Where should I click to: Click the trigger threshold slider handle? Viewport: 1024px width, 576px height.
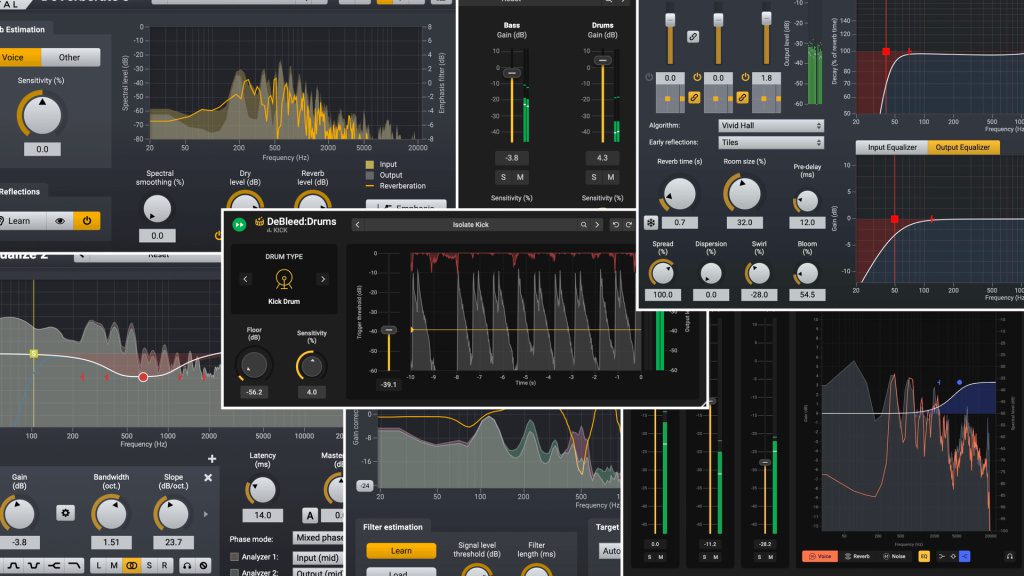388,330
